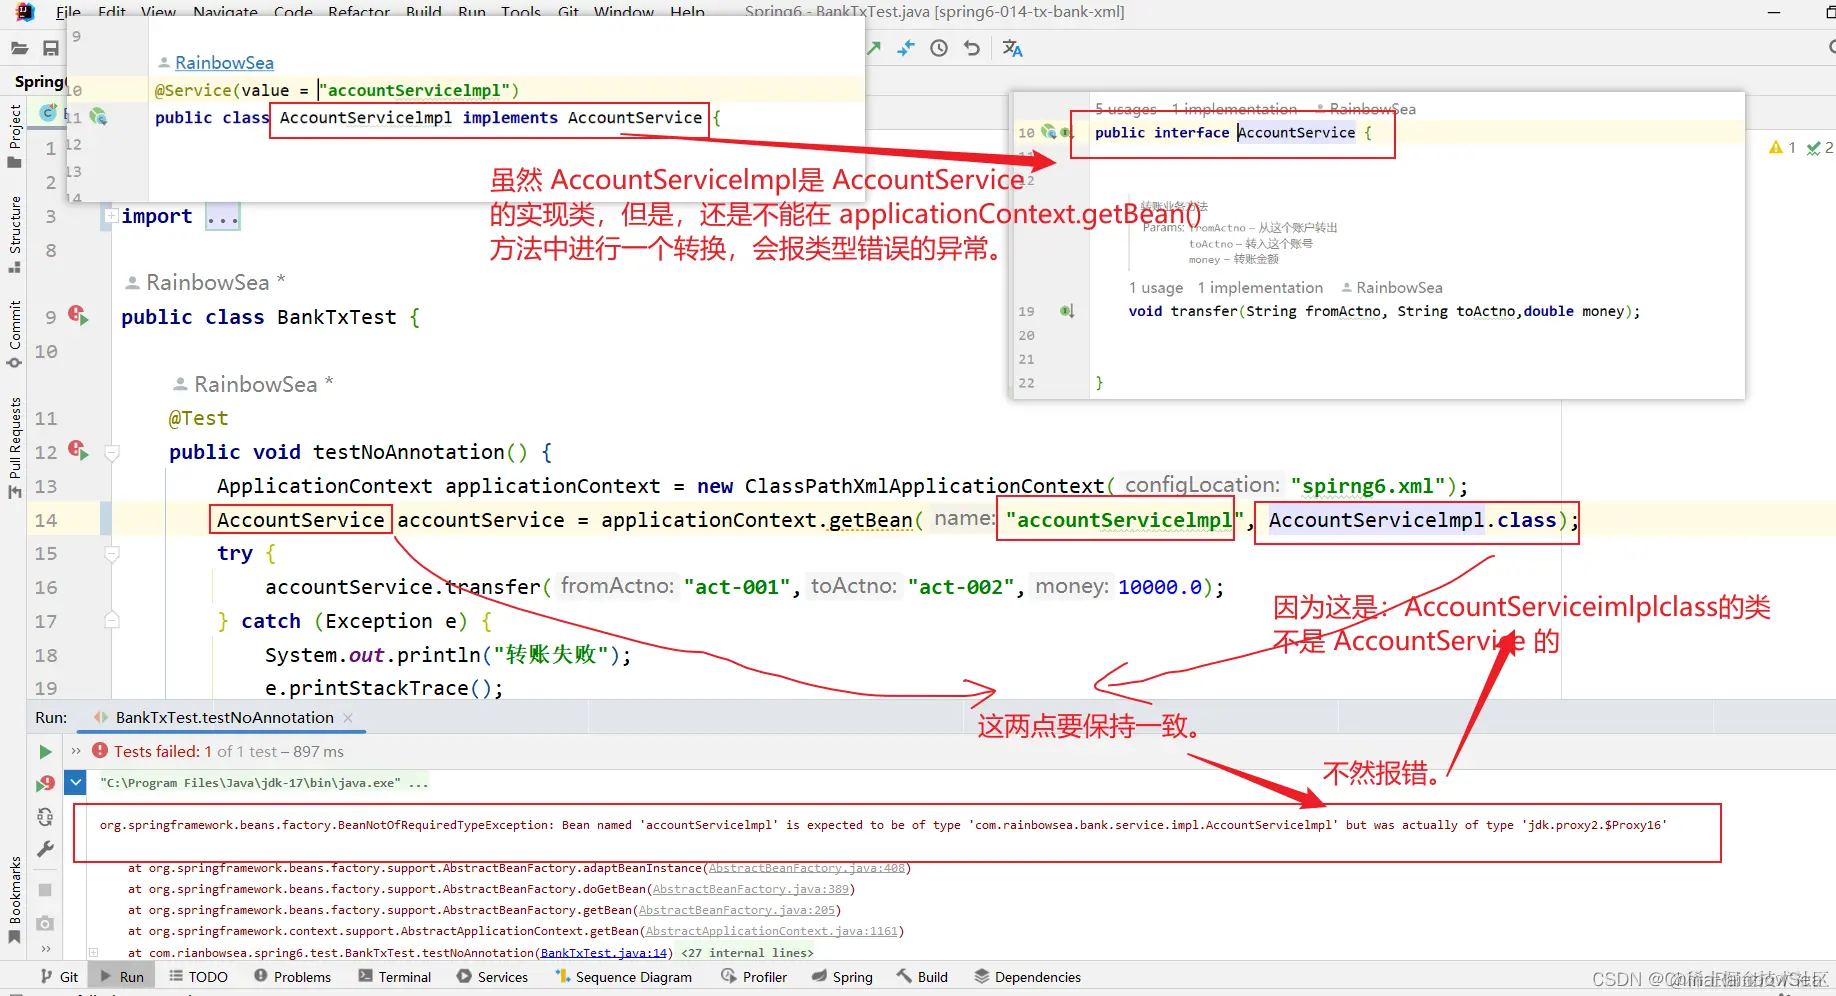Rerun tests with green play button
This screenshot has height=996, width=1836.
tap(45, 751)
